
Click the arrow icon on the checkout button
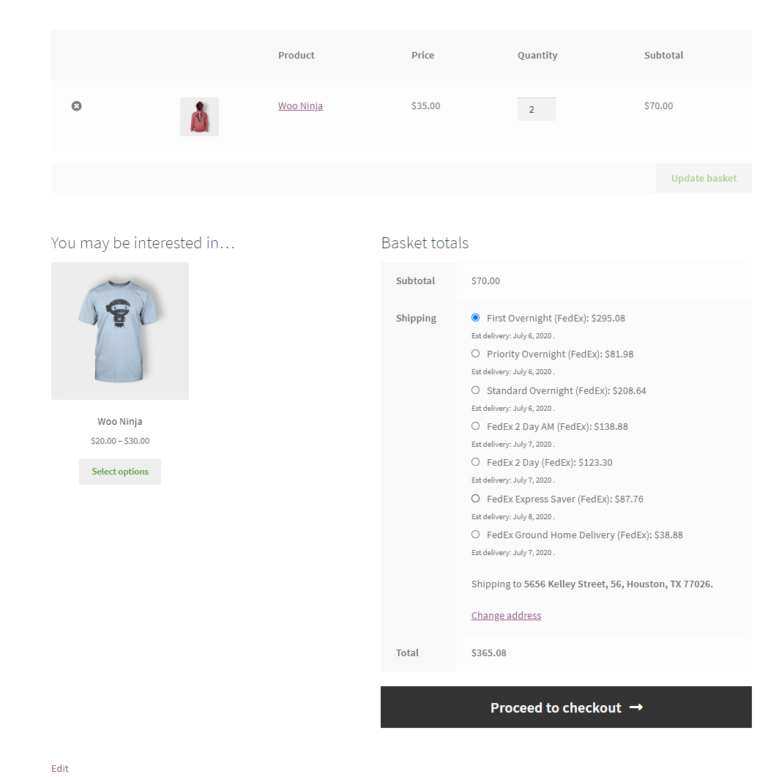click(636, 707)
